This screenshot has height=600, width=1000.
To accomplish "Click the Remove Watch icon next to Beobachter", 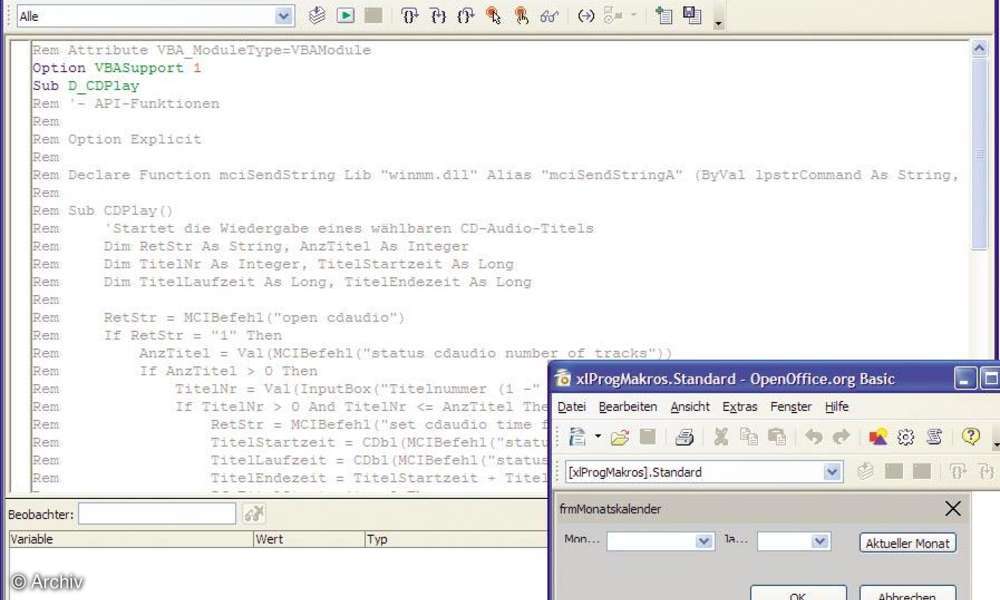I will 254,514.
